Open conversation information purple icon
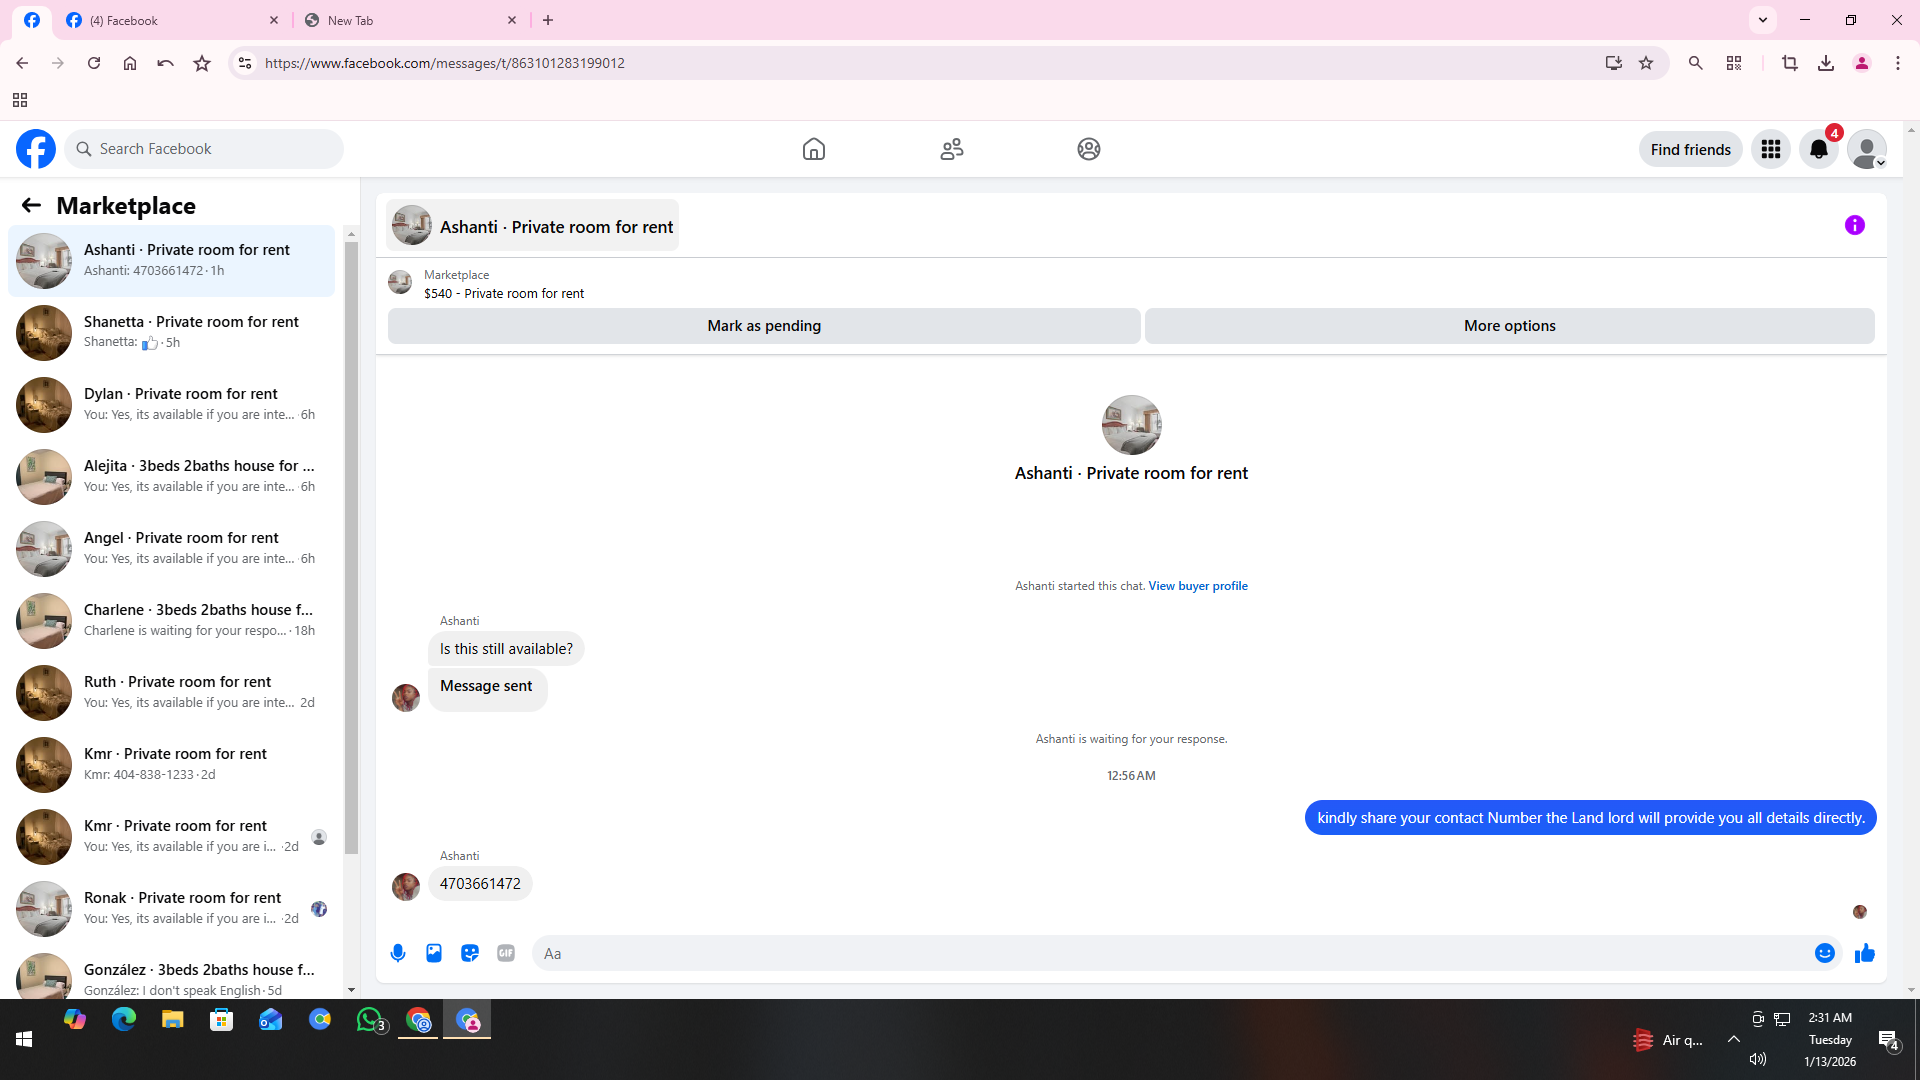Screen dimensions: 1920x1080 pos(1854,225)
